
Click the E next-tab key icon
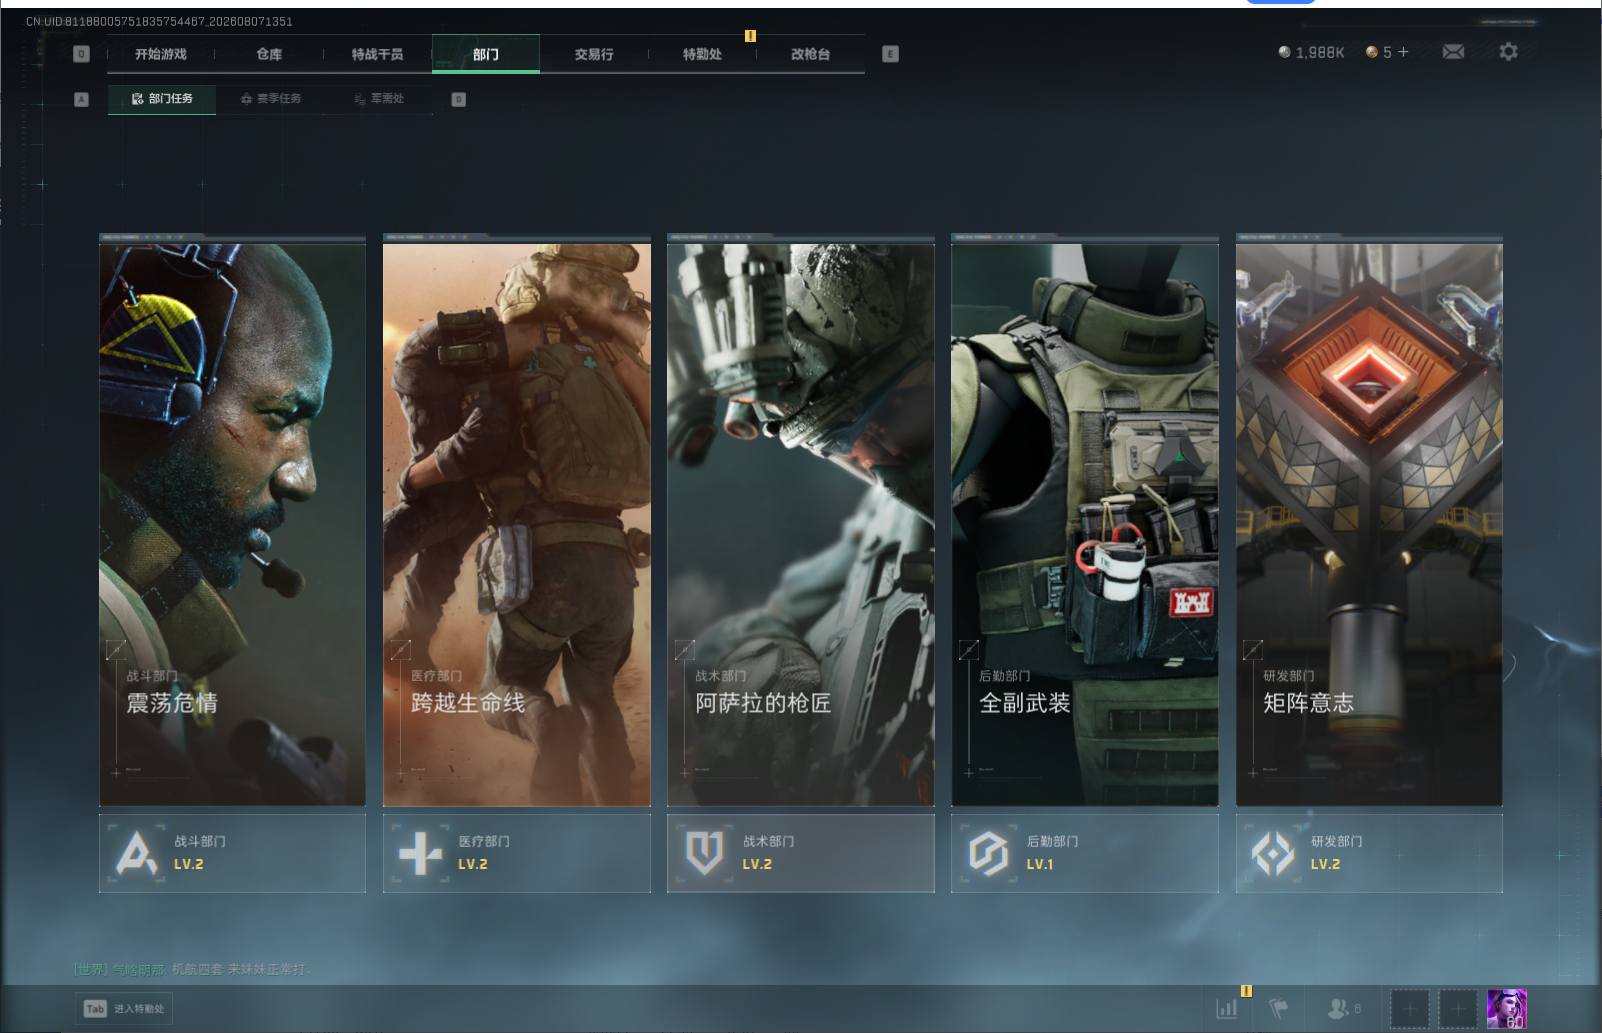[x=890, y=54]
